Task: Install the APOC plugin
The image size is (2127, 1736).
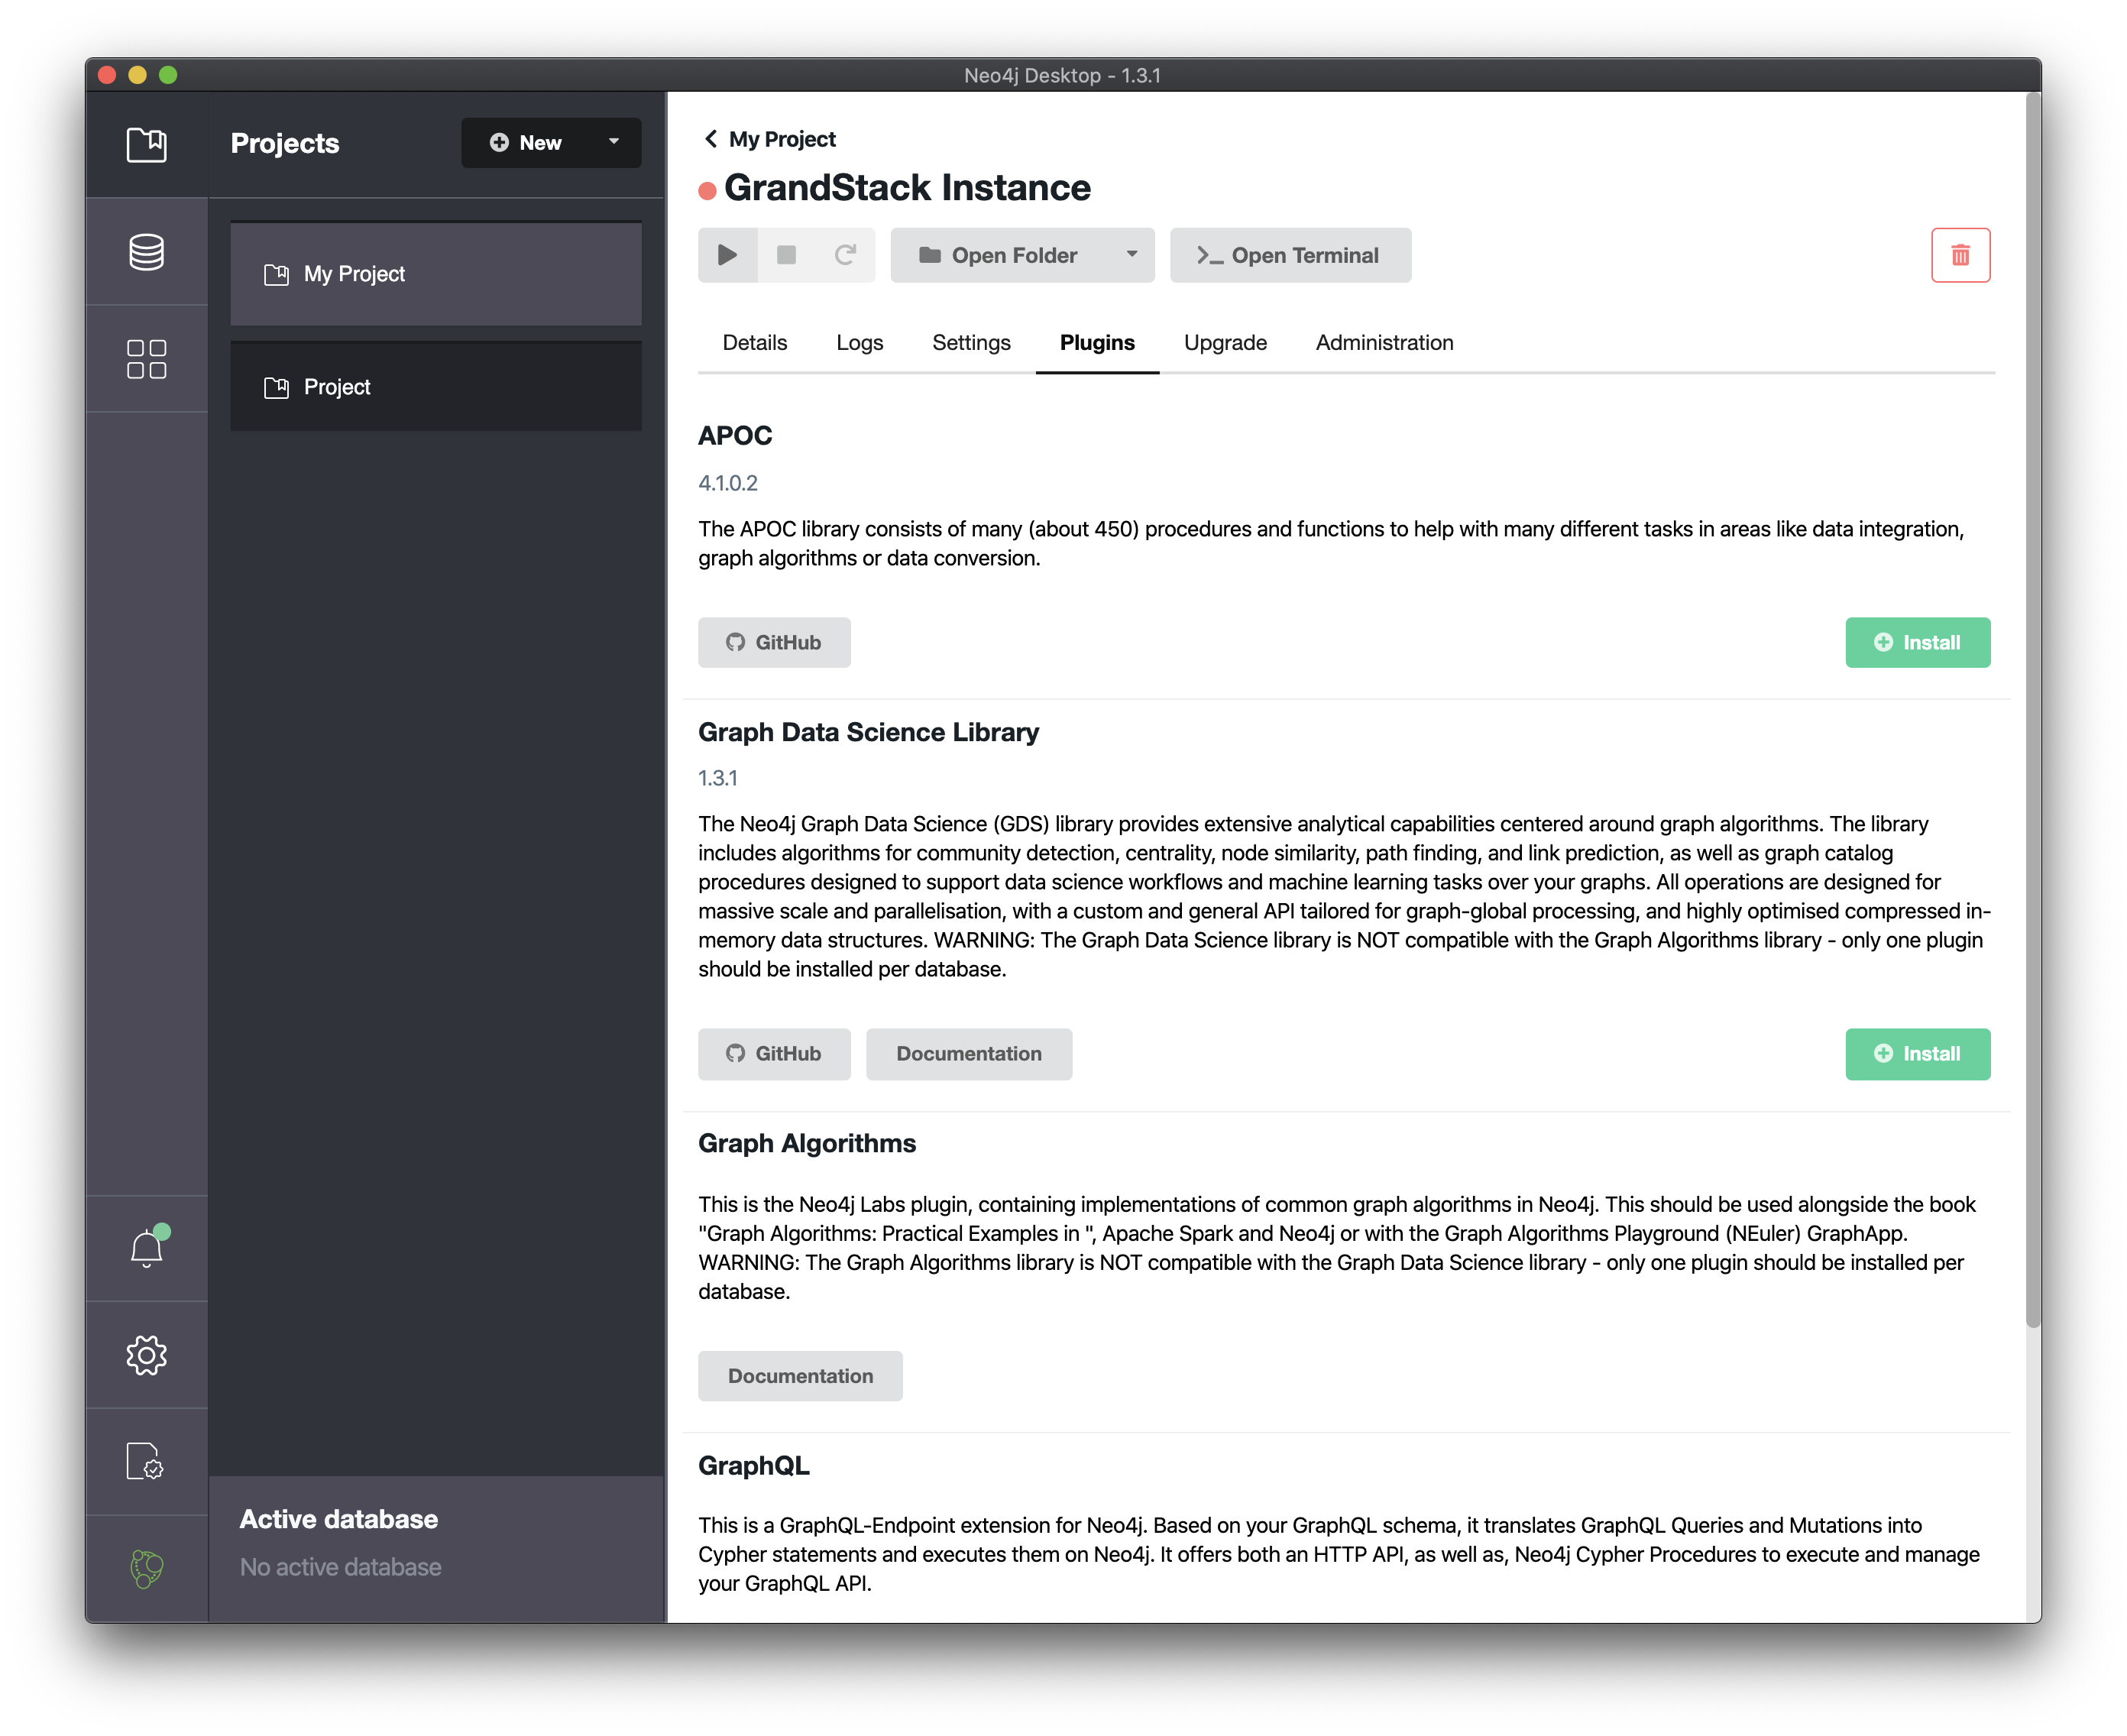Action: (x=1916, y=642)
